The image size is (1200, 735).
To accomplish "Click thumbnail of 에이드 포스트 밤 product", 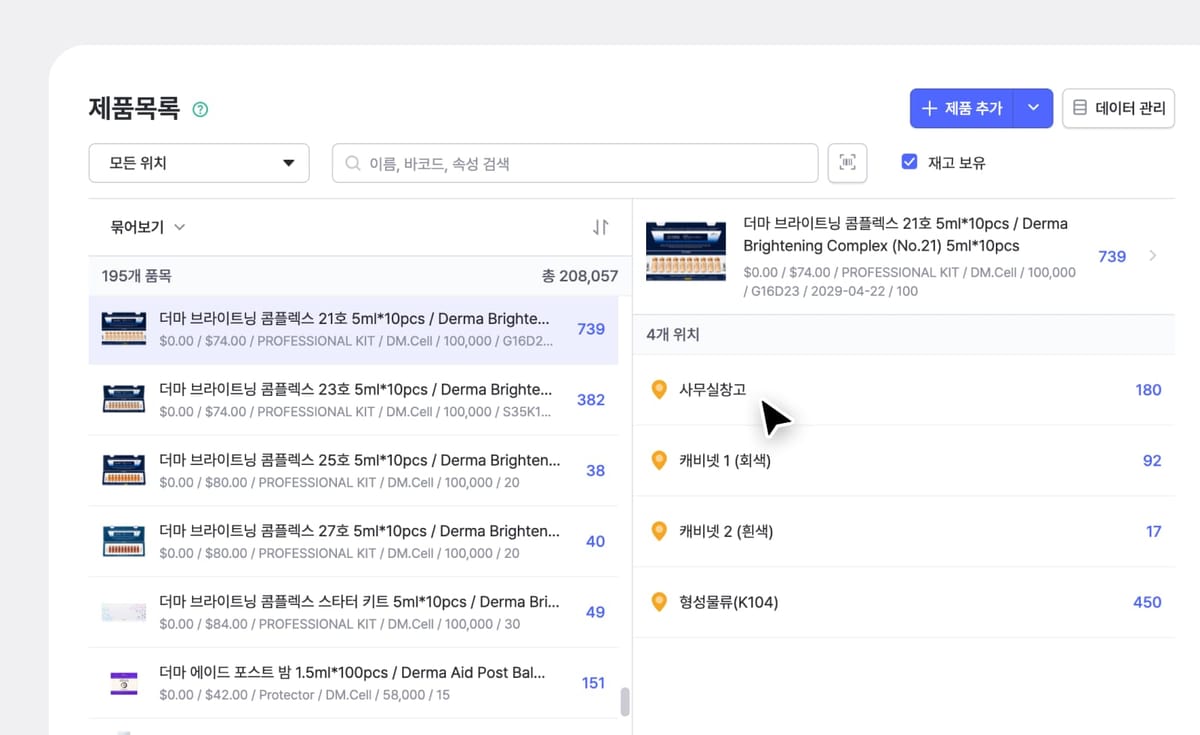I will tap(124, 683).
